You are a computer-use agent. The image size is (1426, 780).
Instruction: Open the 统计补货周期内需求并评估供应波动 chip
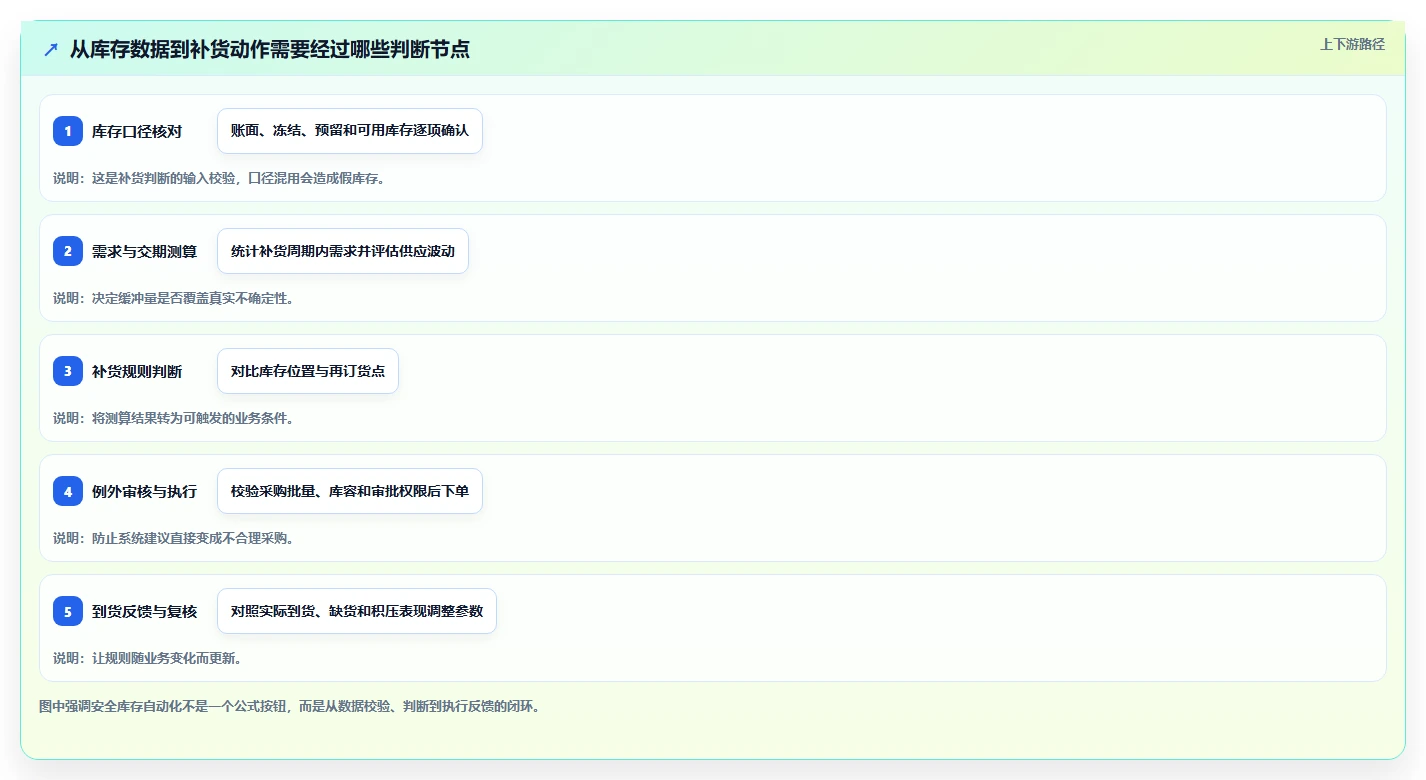click(343, 251)
